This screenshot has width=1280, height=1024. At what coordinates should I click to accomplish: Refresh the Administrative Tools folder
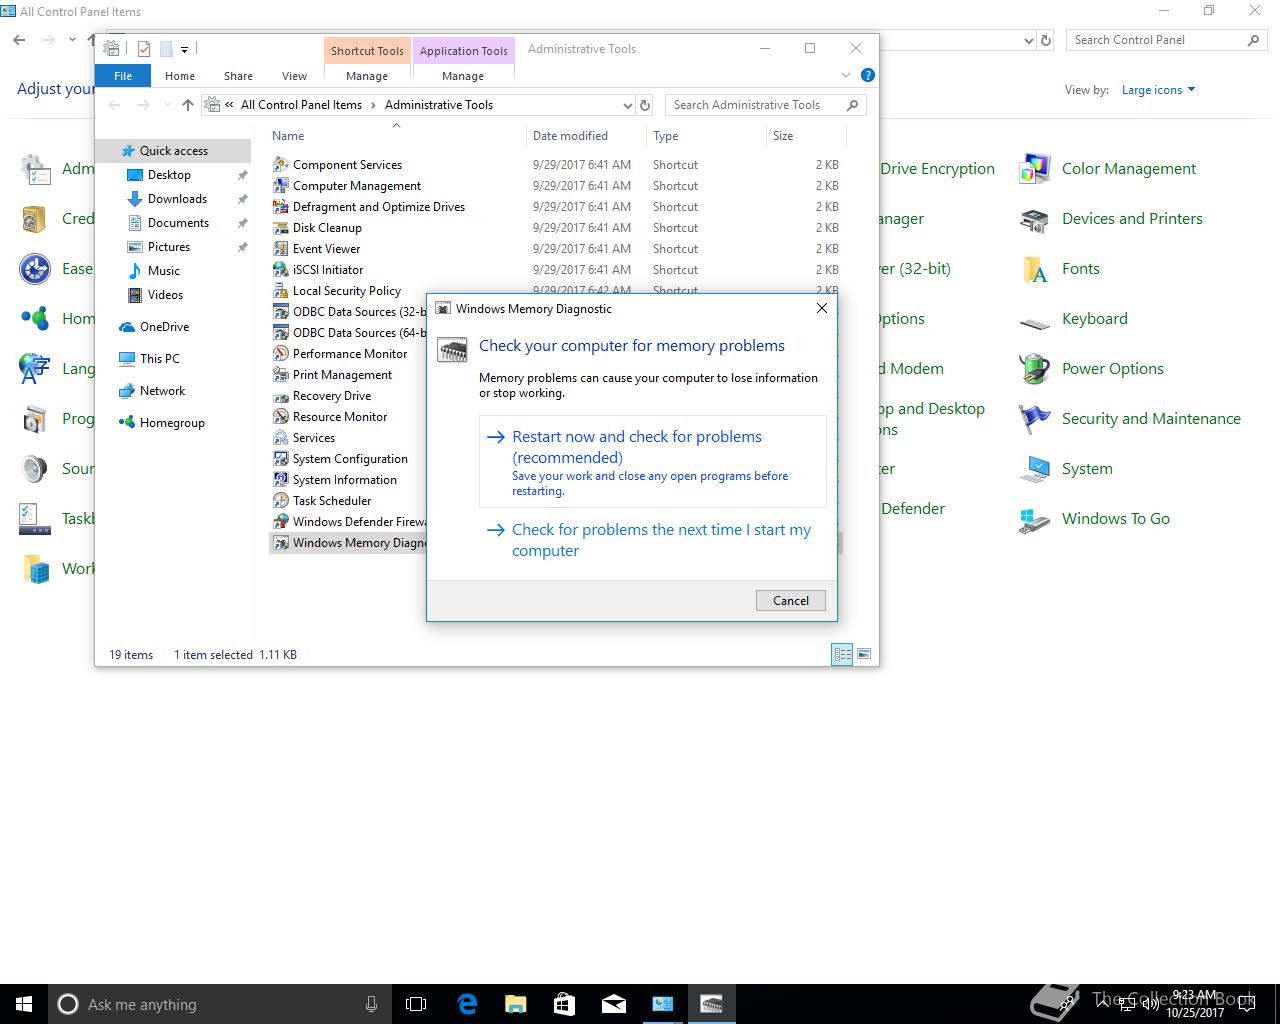(645, 105)
